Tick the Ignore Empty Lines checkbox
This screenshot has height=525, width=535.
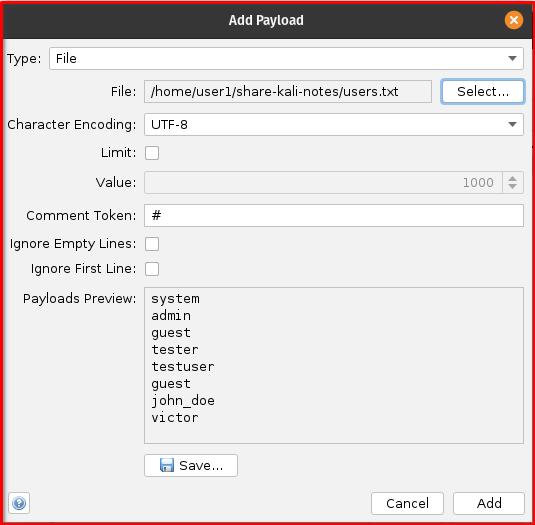pyautogui.click(x=152, y=244)
